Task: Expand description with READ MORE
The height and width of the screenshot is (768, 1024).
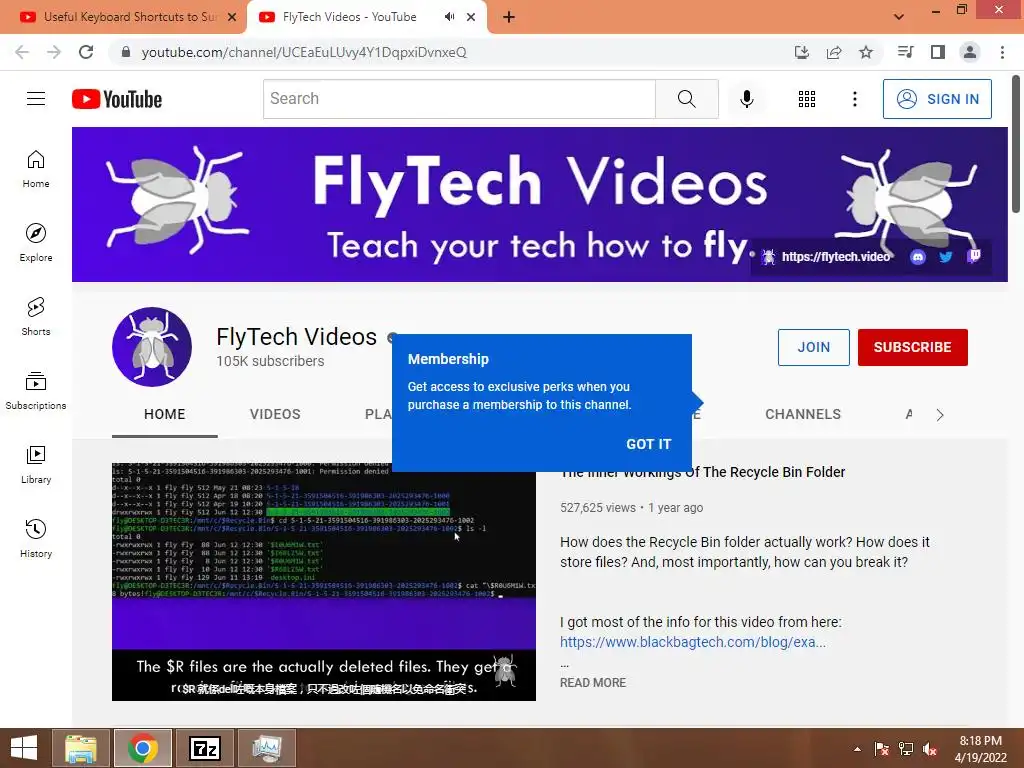Action: [x=593, y=682]
